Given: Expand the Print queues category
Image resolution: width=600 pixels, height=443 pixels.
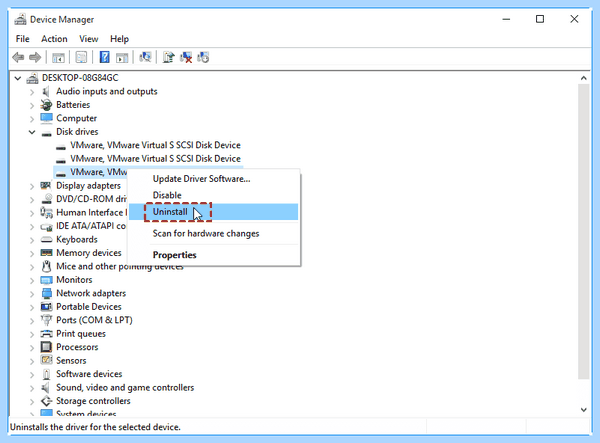Looking at the screenshot, I should coord(32,334).
